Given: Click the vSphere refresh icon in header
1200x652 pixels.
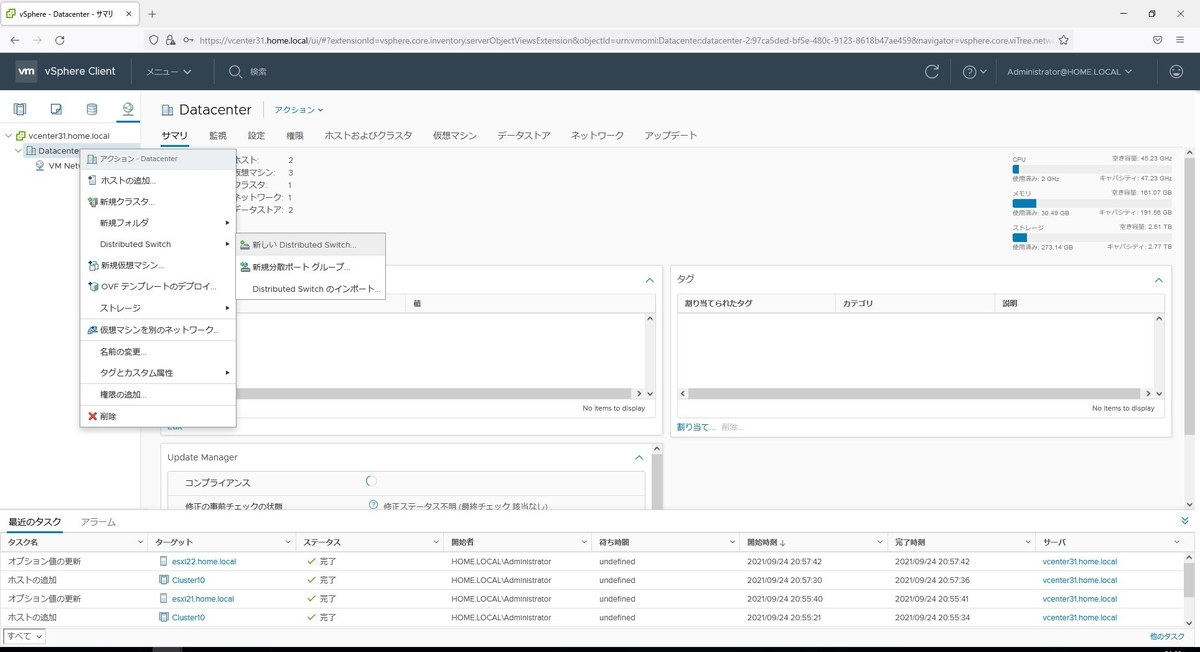Looking at the screenshot, I should coord(932,71).
